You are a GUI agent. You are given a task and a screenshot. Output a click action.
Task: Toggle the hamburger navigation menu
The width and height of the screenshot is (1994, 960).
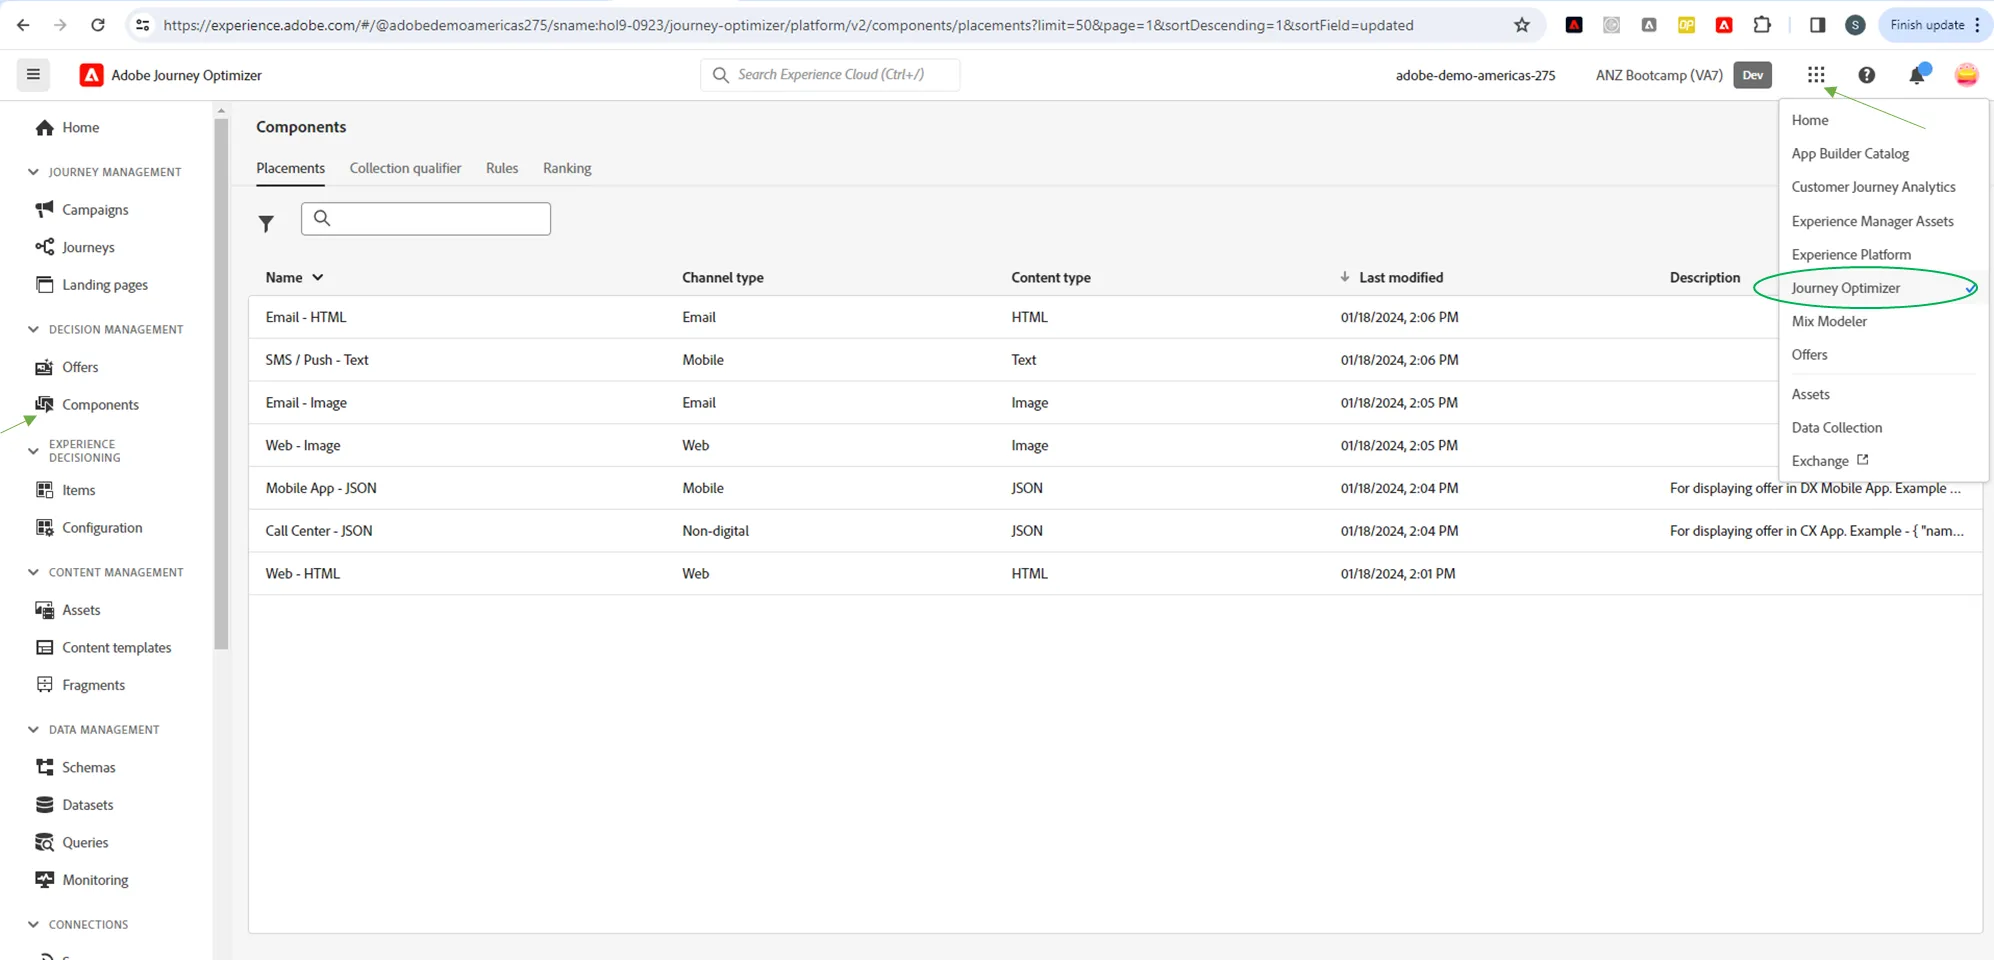coord(33,74)
